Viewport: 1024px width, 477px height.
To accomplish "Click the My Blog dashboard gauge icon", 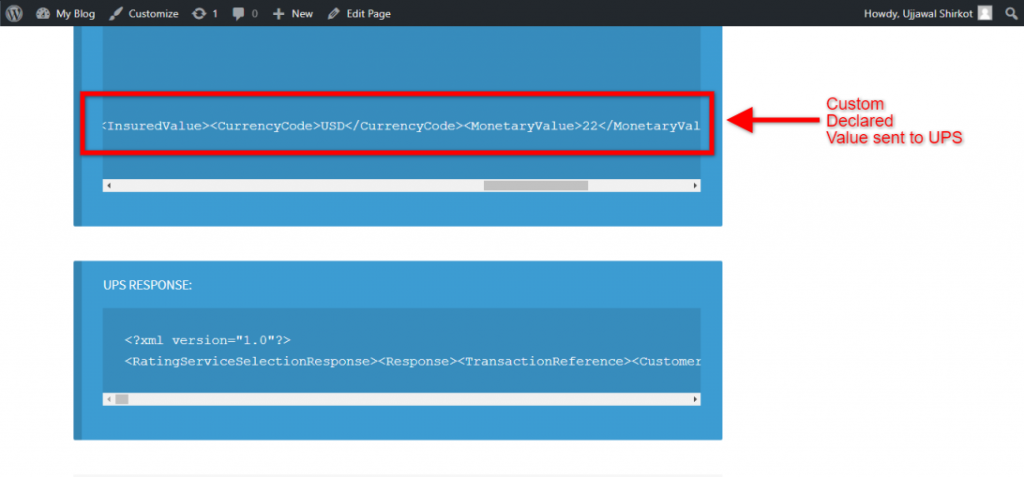I will pyautogui.click(x=43, y=13).
